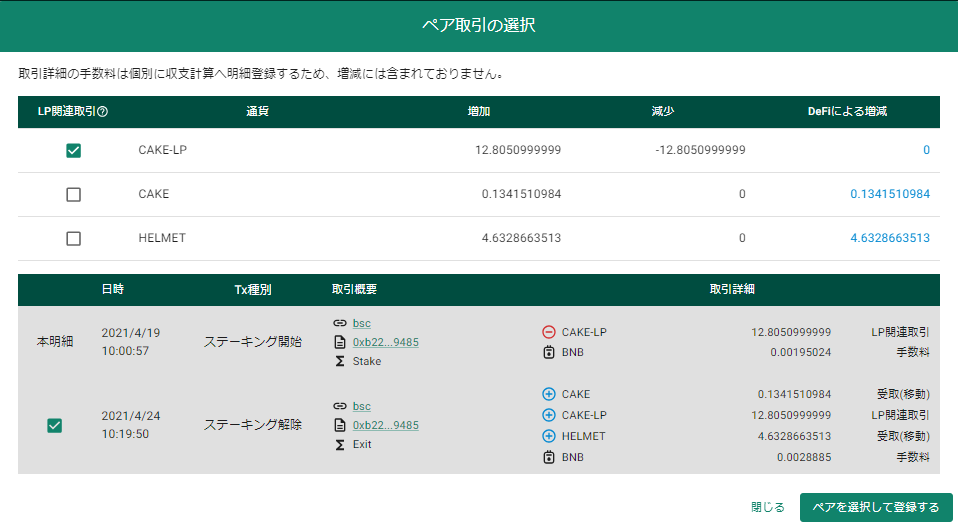The width and height of the screenshot is (958, 525).
Task: Click the DeFi change value 0 for CAKE-LP
Action: (926, 150)
